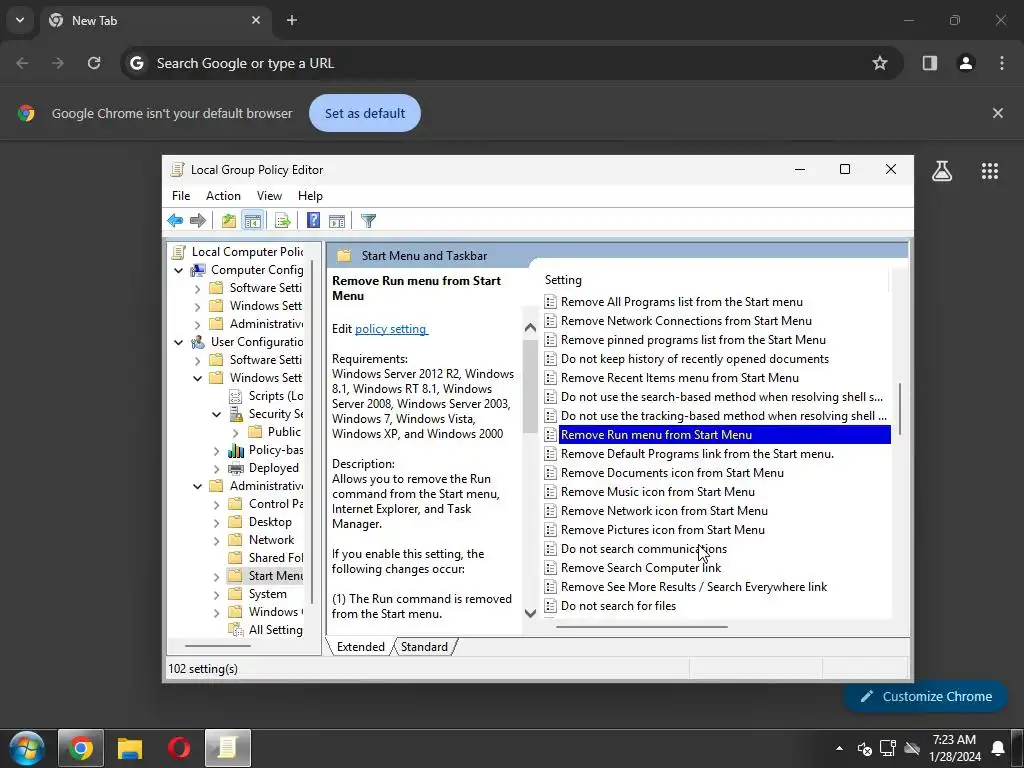Select Remove Documents icon from Start Menu
Screen dimensions: 1024x768
(x=672, y=473)
